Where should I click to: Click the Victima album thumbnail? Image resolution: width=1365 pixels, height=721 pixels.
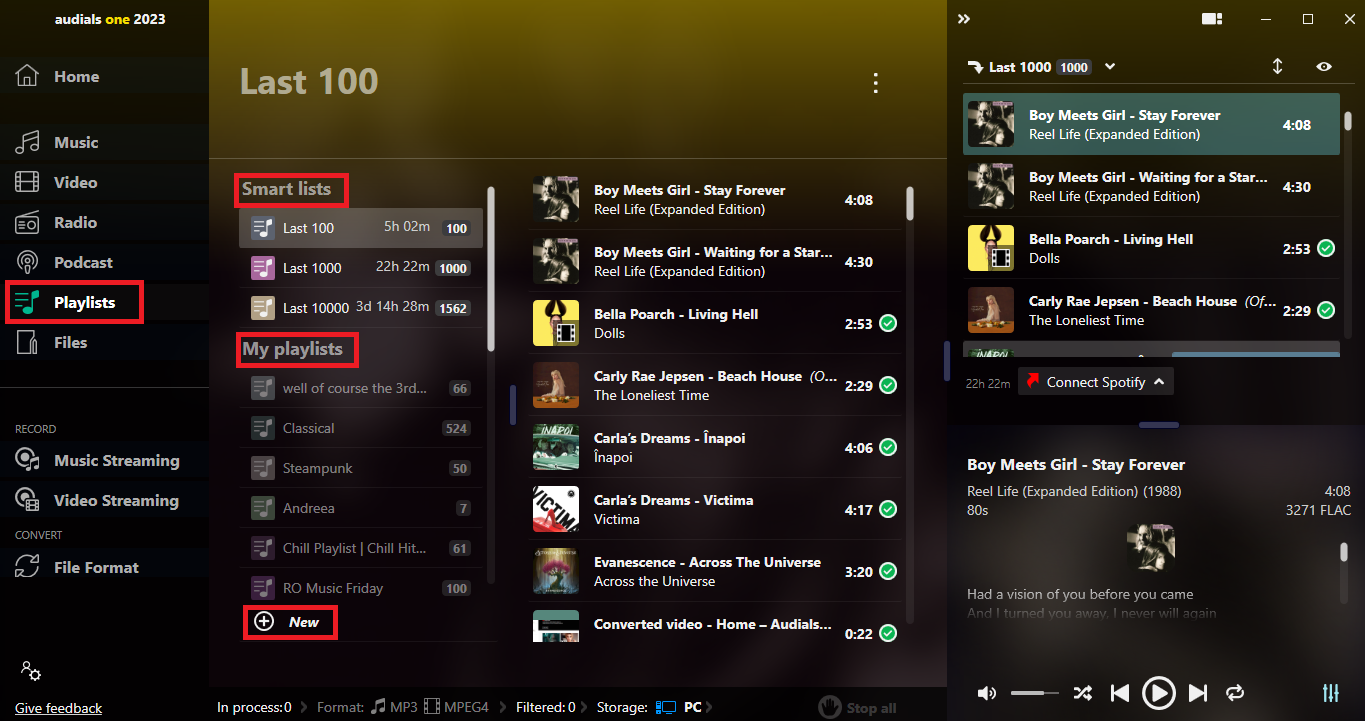click(556, 509)
